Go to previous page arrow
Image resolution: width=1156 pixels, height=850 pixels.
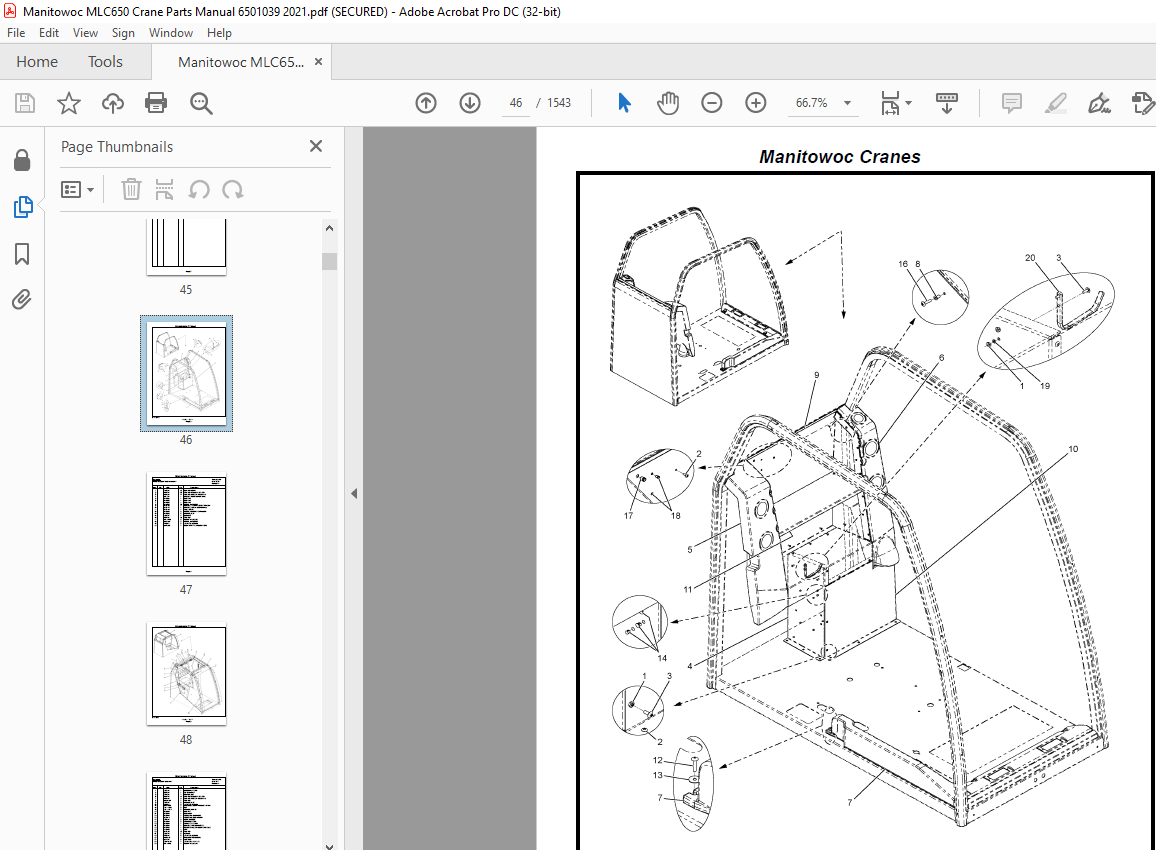(x=426, y=102)
